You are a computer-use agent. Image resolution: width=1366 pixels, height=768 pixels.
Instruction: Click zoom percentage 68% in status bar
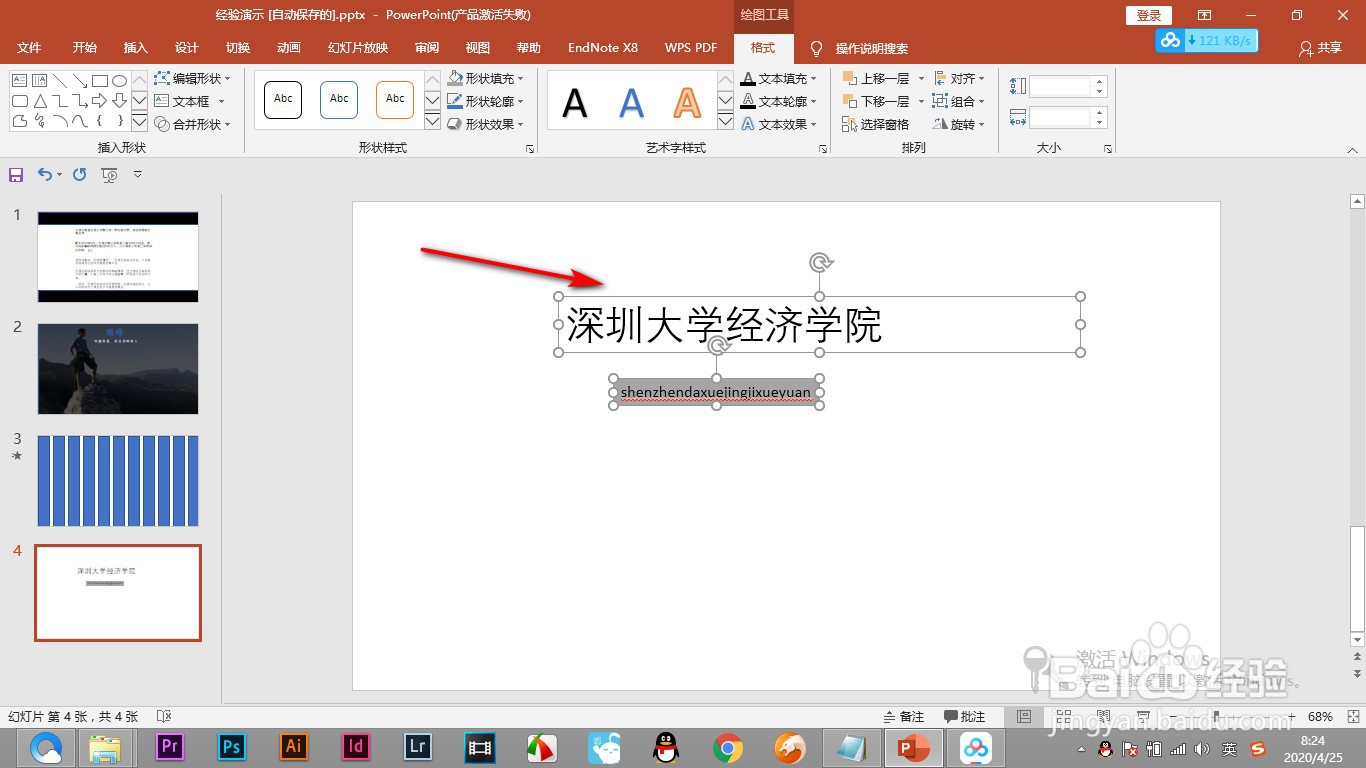[x=1321, y=717]
